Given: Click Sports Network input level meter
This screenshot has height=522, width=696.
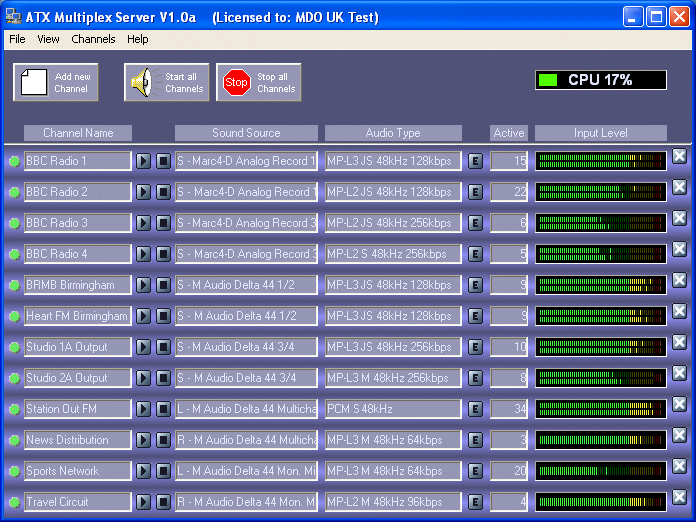Looking at the screenshot, I should (x=601, y=471).
